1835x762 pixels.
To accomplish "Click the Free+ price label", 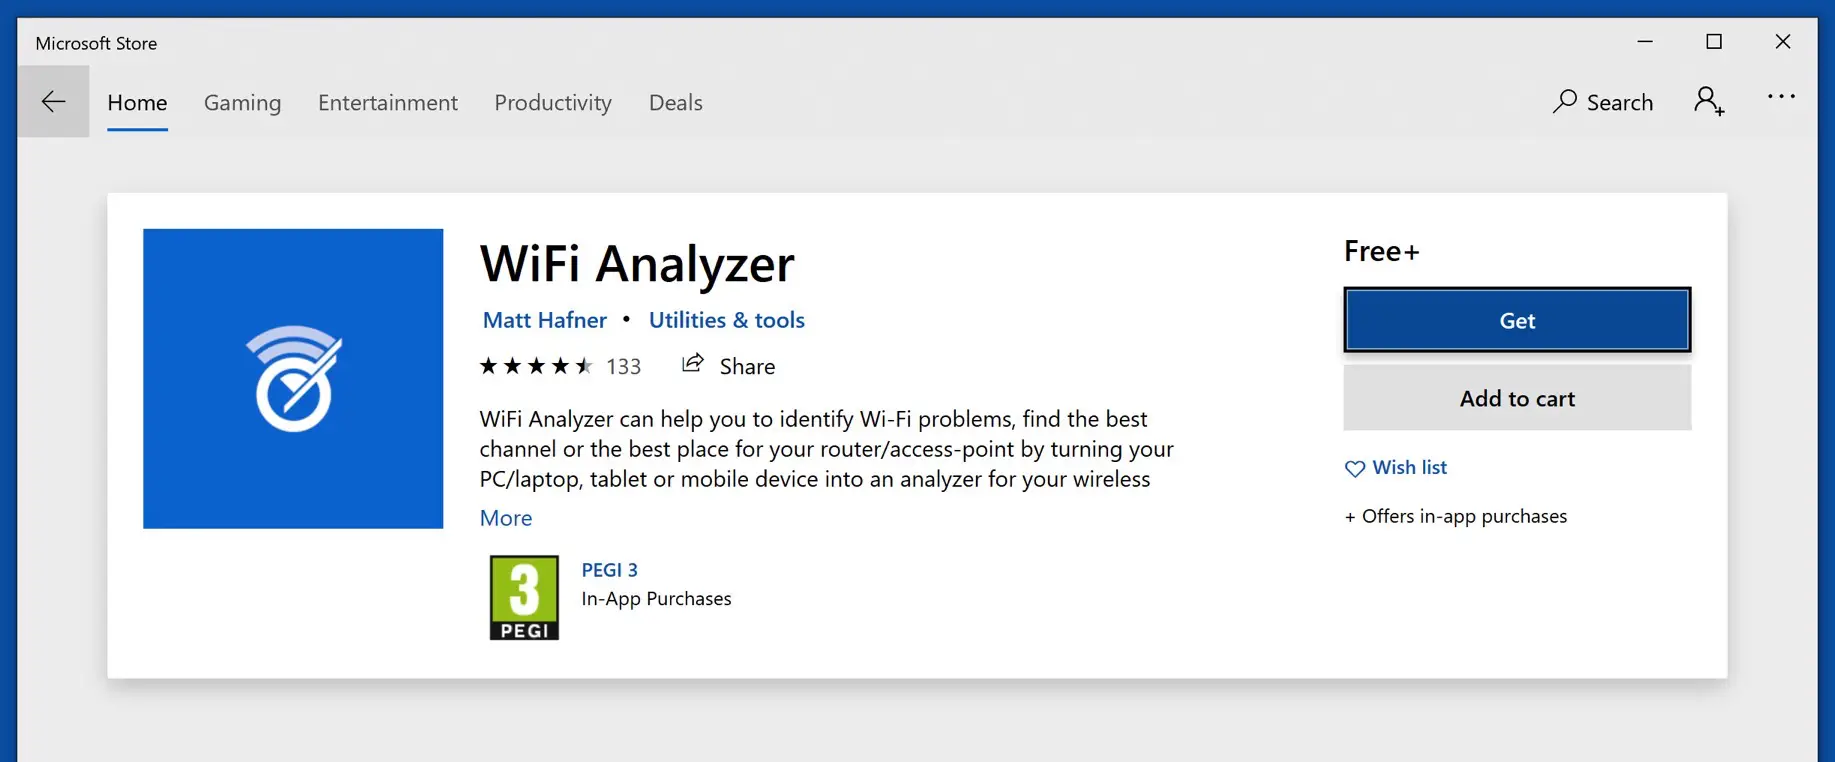I will coord(1382,251).
